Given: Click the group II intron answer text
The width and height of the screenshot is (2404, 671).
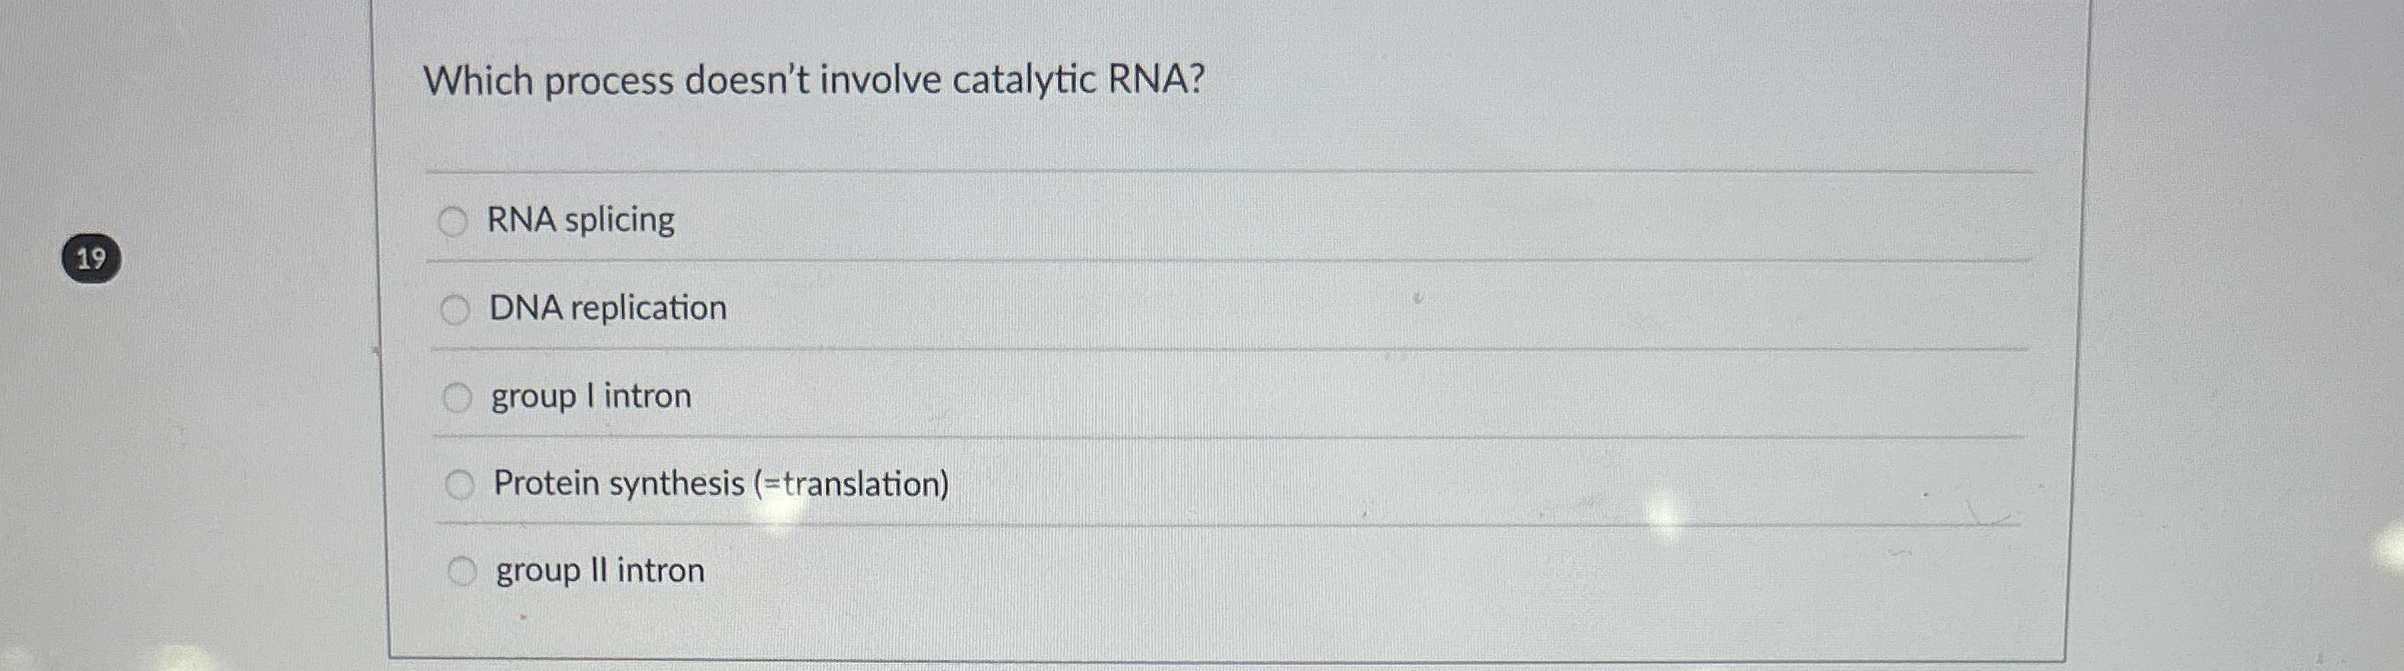Looking at the screenshot, I should [598, 570].
